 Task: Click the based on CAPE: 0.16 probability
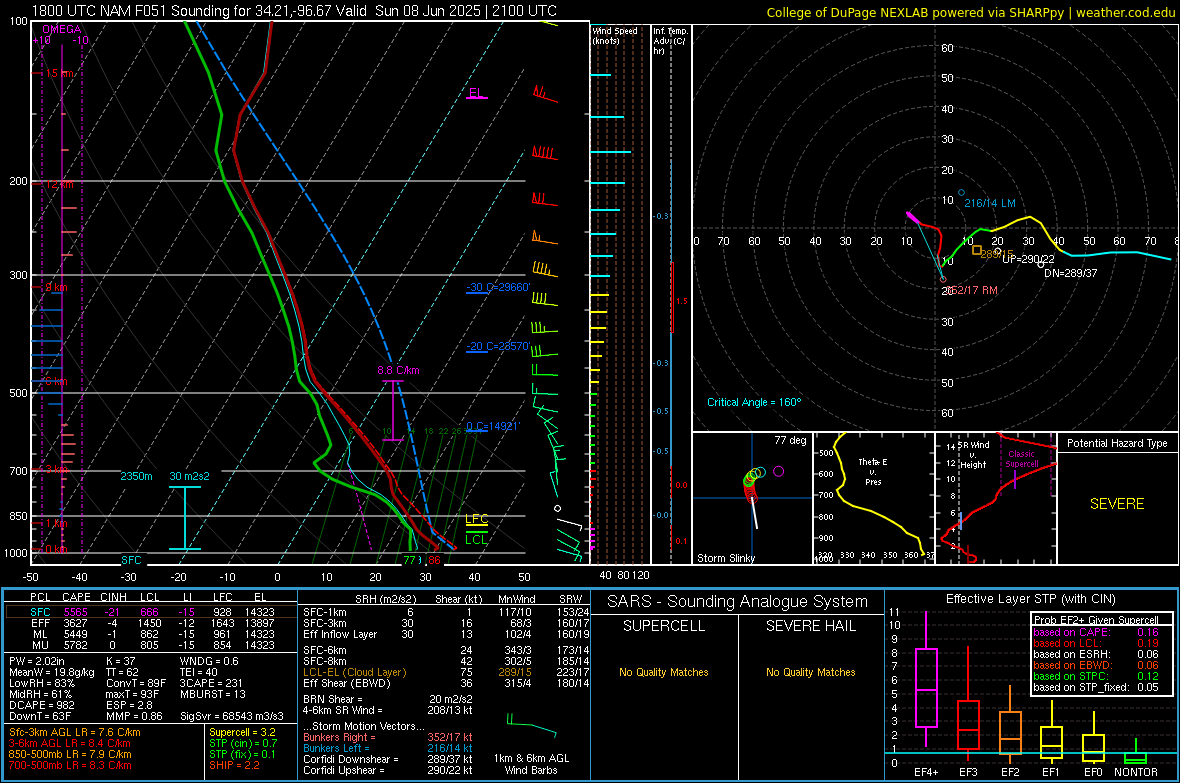coord(1096,632)
